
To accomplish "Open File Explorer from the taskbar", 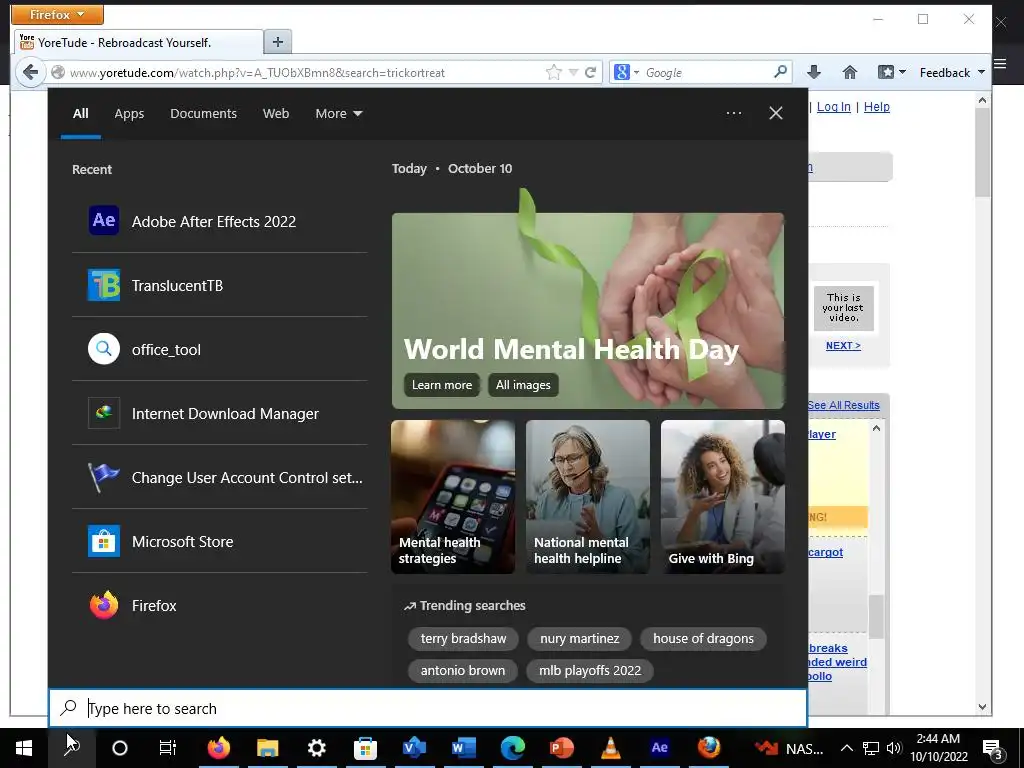I will pyautogui.click(x=268, y=748).
